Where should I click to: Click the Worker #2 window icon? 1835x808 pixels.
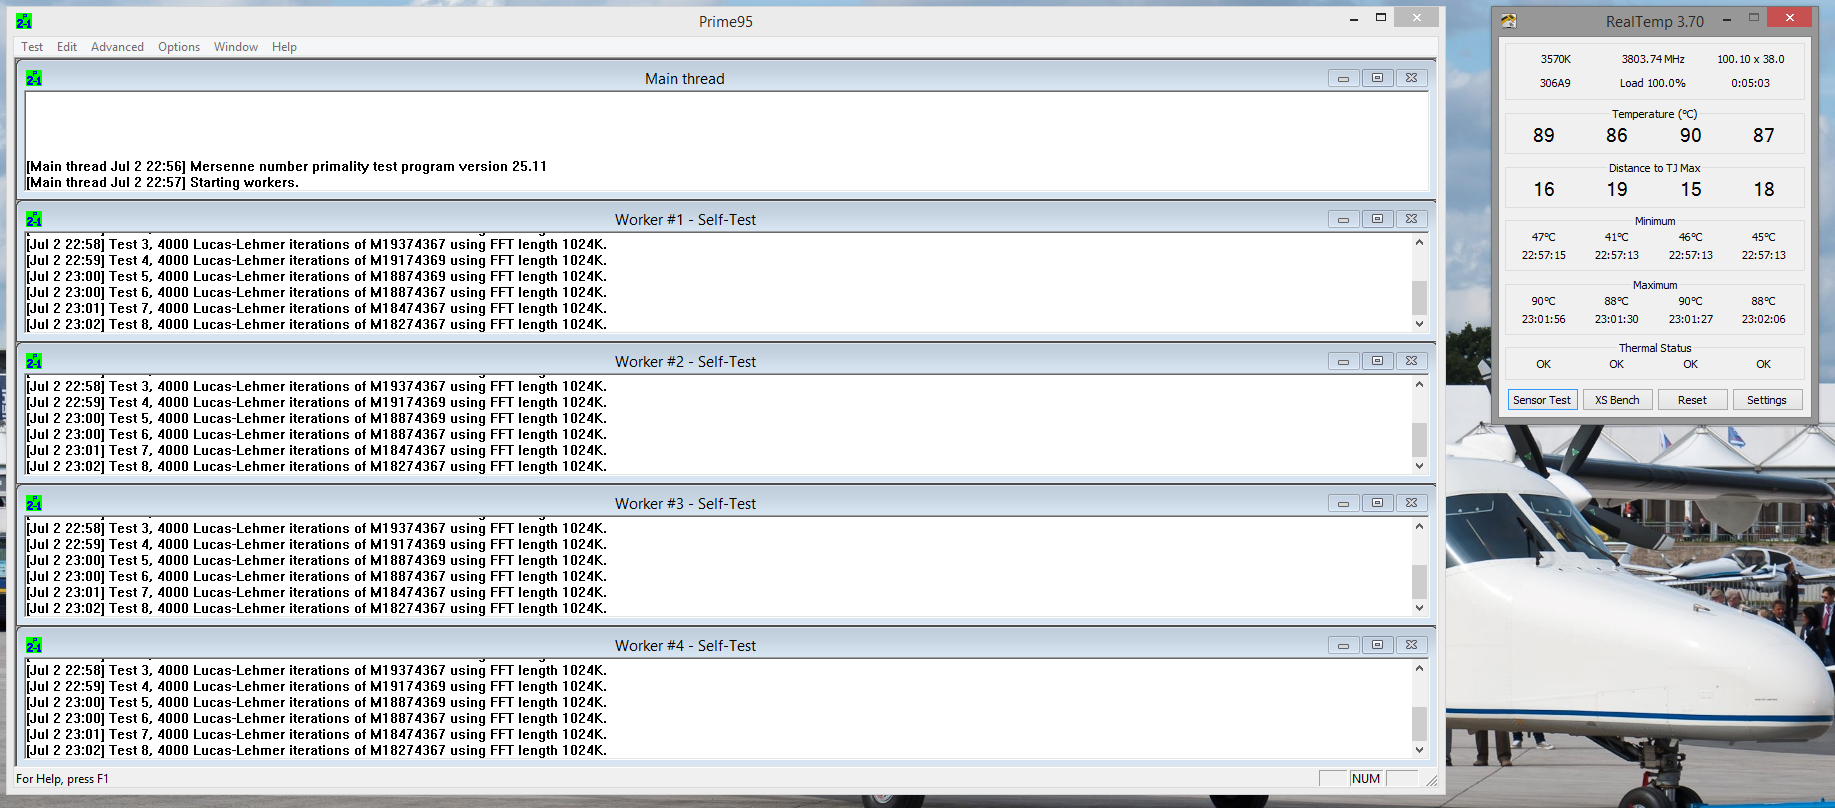(34, 361)
